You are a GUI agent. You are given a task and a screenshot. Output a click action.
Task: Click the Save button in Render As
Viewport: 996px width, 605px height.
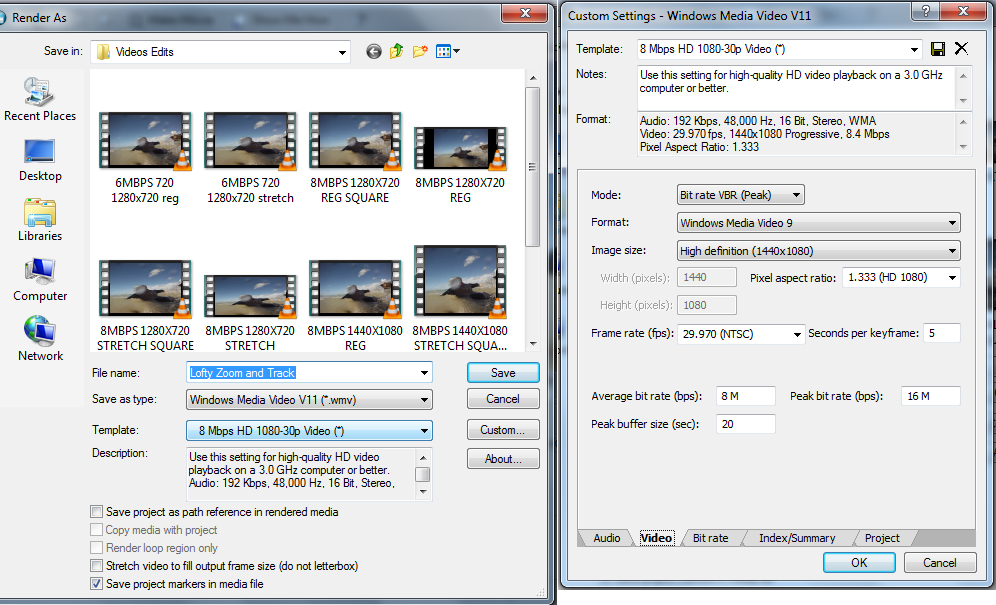point(503,372)
